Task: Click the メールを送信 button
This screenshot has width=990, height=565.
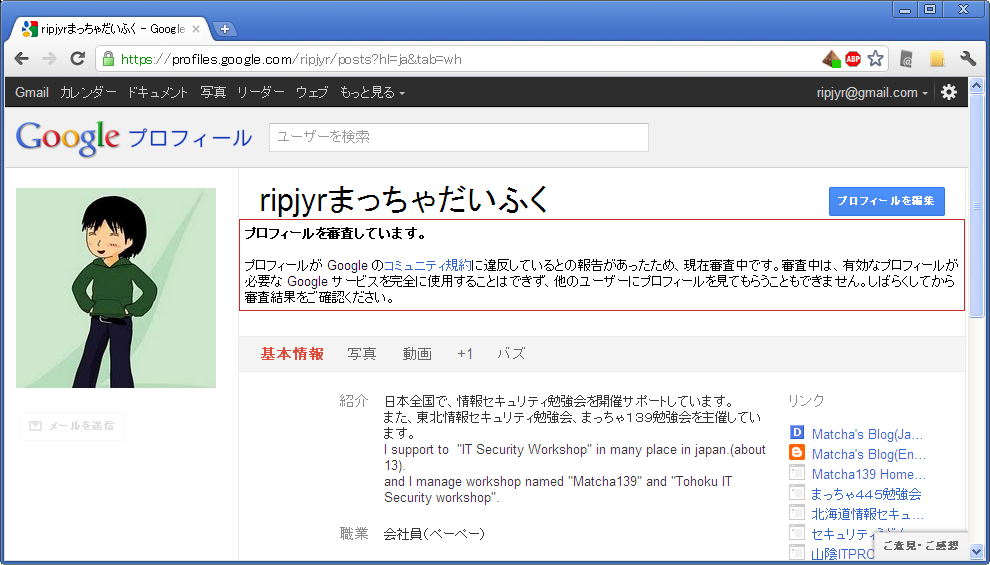Action: 73,426
